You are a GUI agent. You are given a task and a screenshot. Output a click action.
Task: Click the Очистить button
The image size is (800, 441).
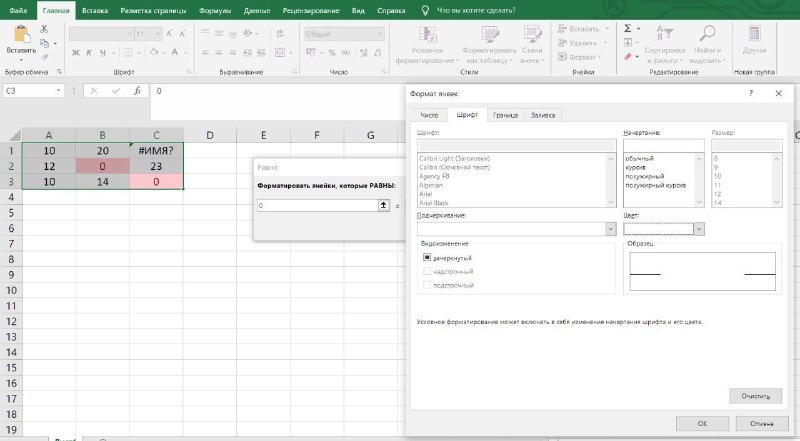[755, 396]
